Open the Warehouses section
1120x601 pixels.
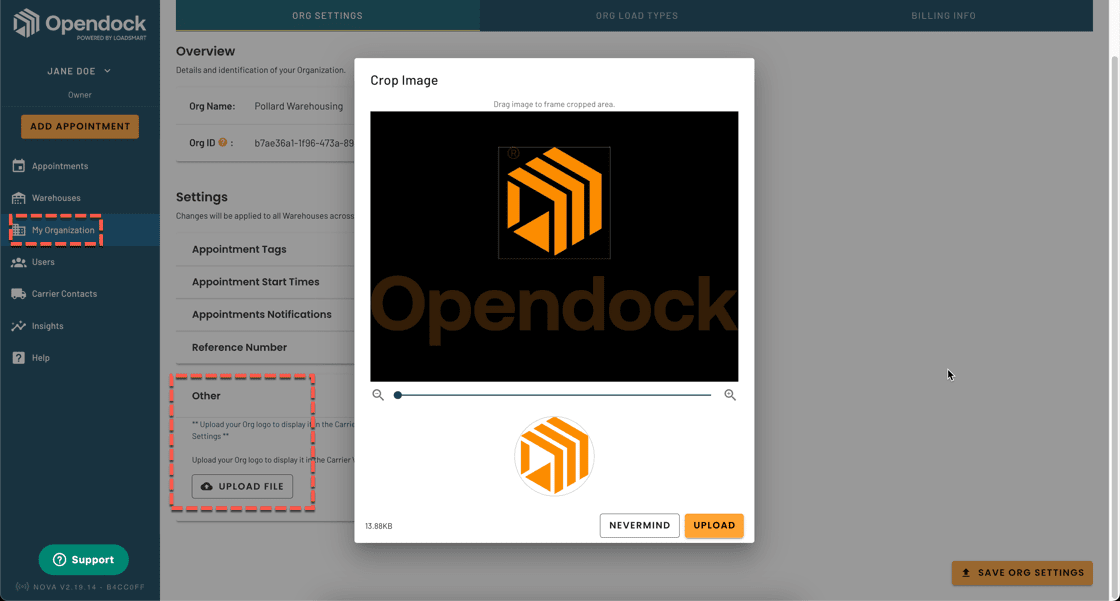[x=56, y=198]
